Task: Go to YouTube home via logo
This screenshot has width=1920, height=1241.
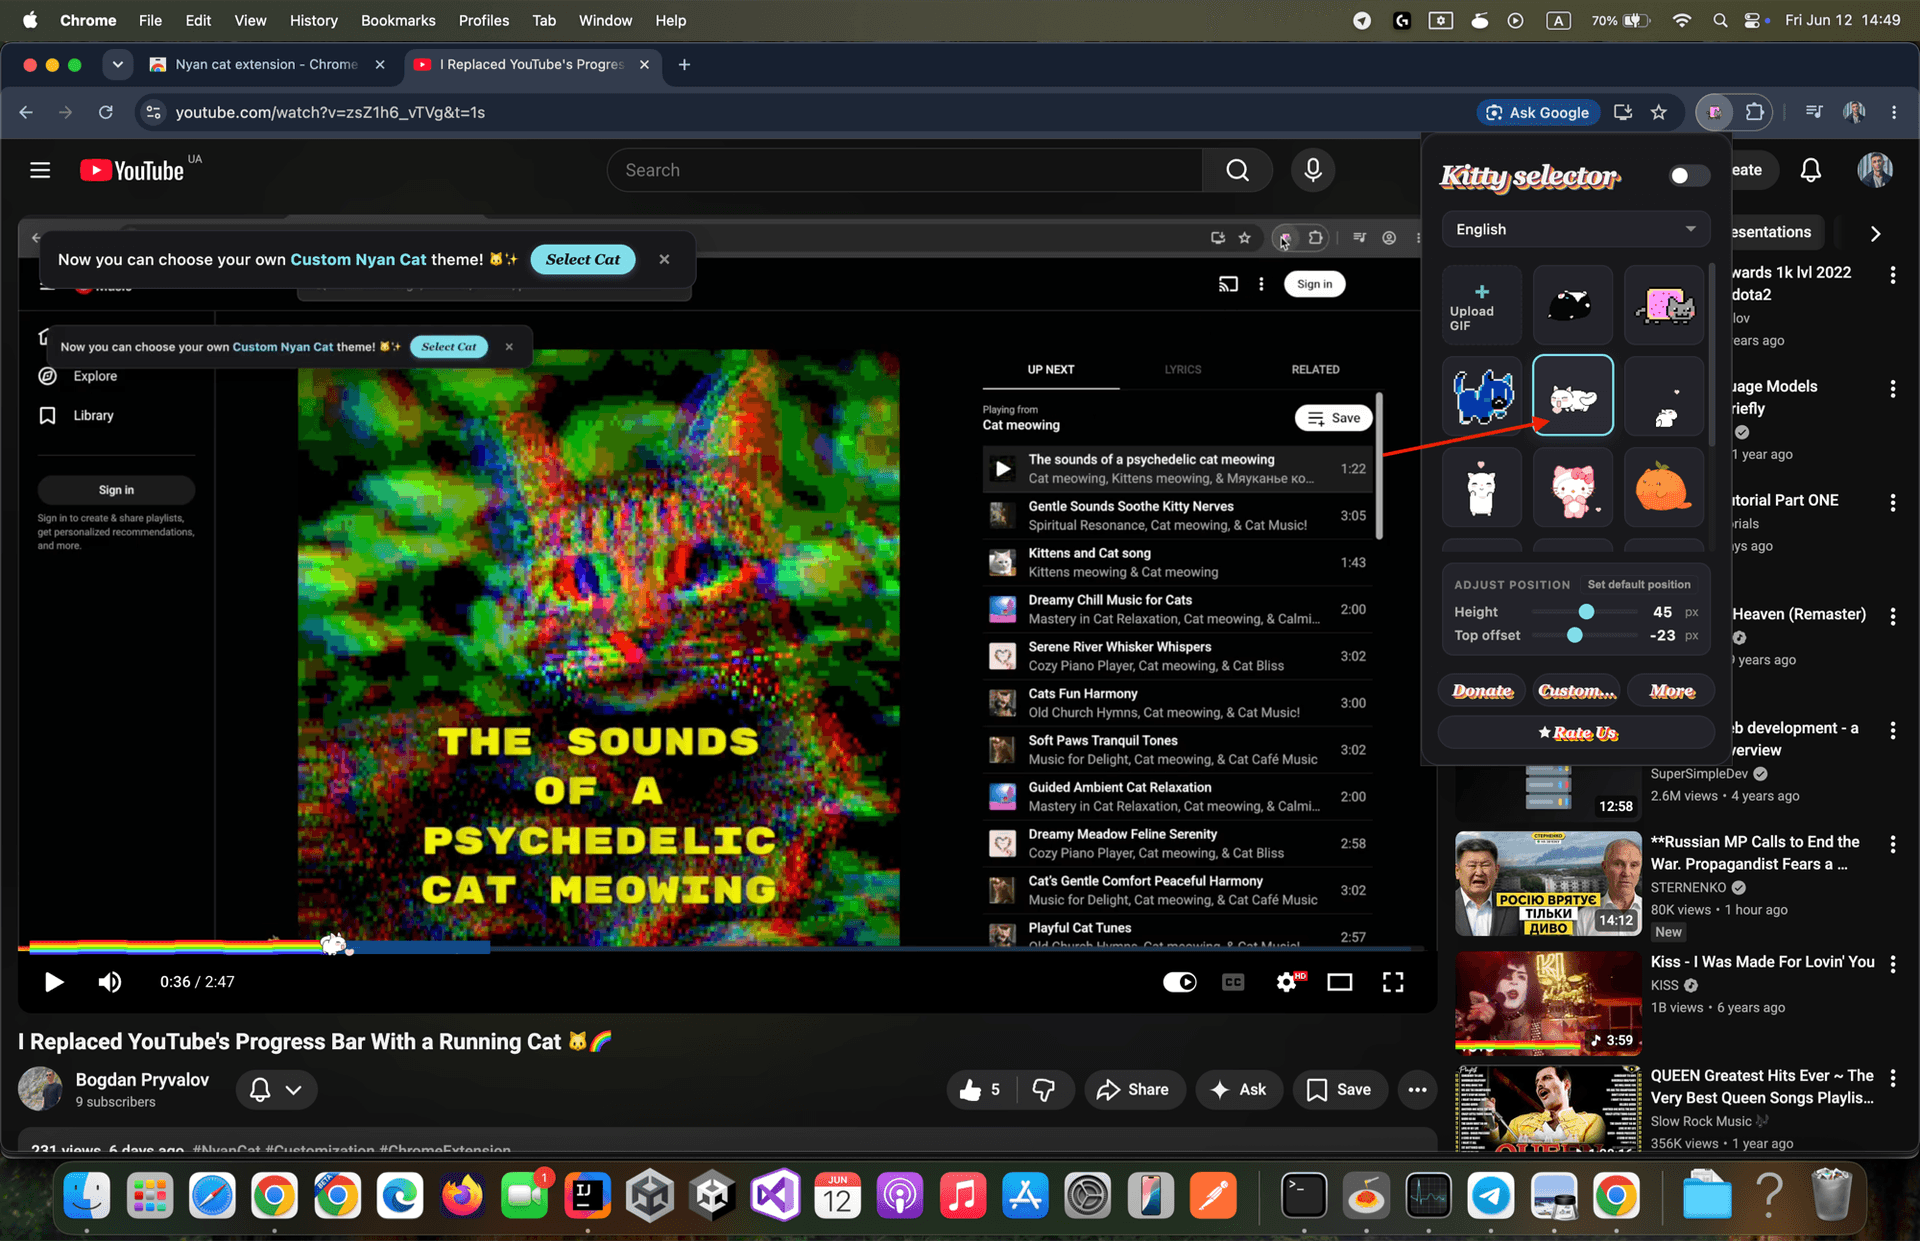Action: pos(133,170)
